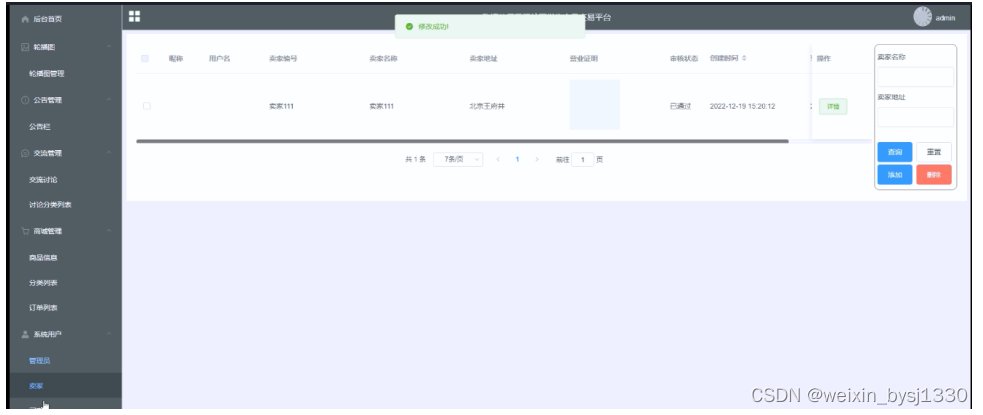Collapse the 轮播图 menu chevron
The width and height of the screenshot is (983, 415).
[x=109, y=46]
